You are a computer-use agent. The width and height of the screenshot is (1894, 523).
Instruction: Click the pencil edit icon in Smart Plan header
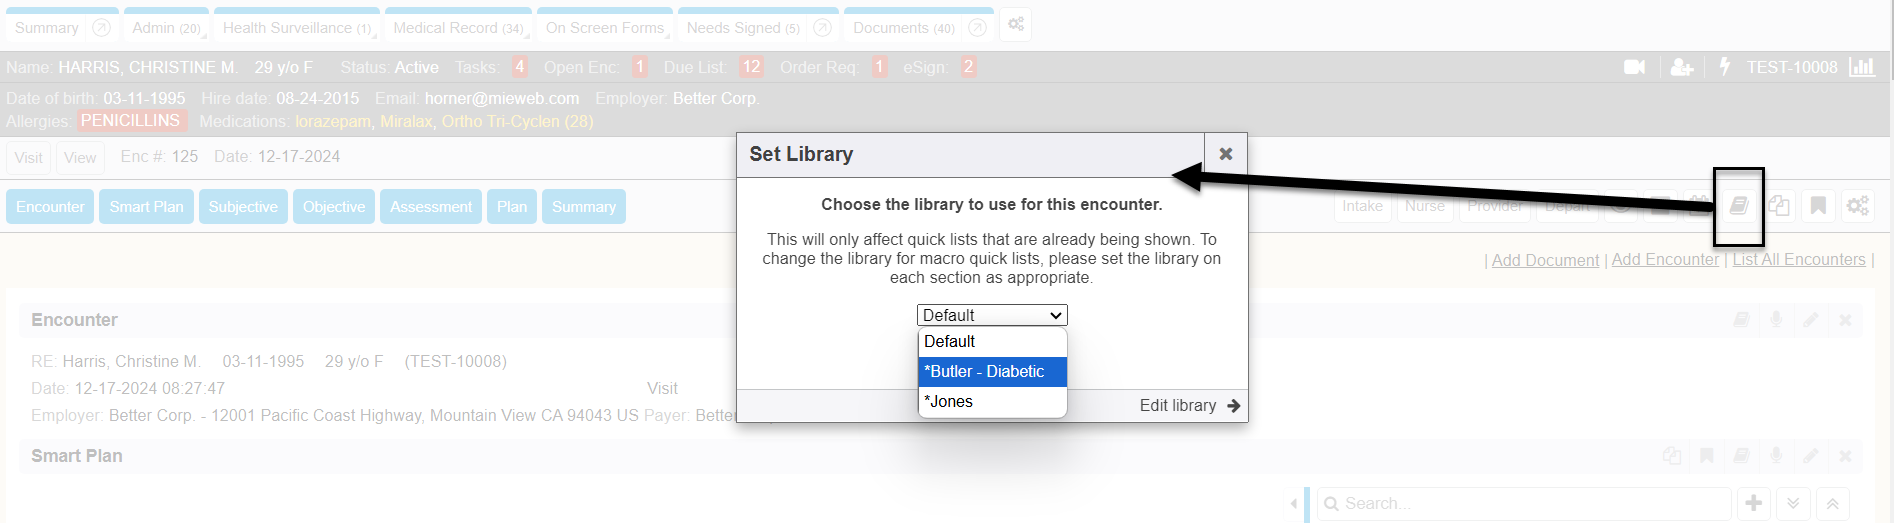click(1811, 456)
